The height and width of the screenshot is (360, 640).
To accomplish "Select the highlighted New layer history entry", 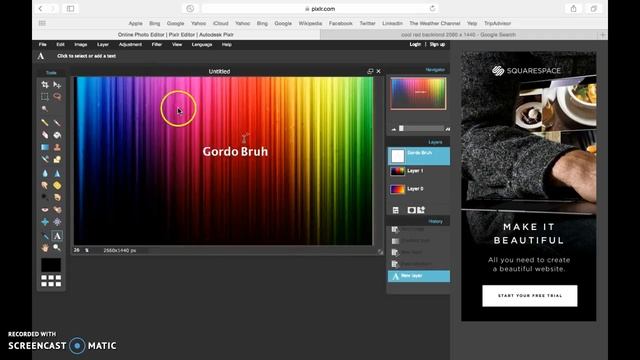I will pos(419,276).
